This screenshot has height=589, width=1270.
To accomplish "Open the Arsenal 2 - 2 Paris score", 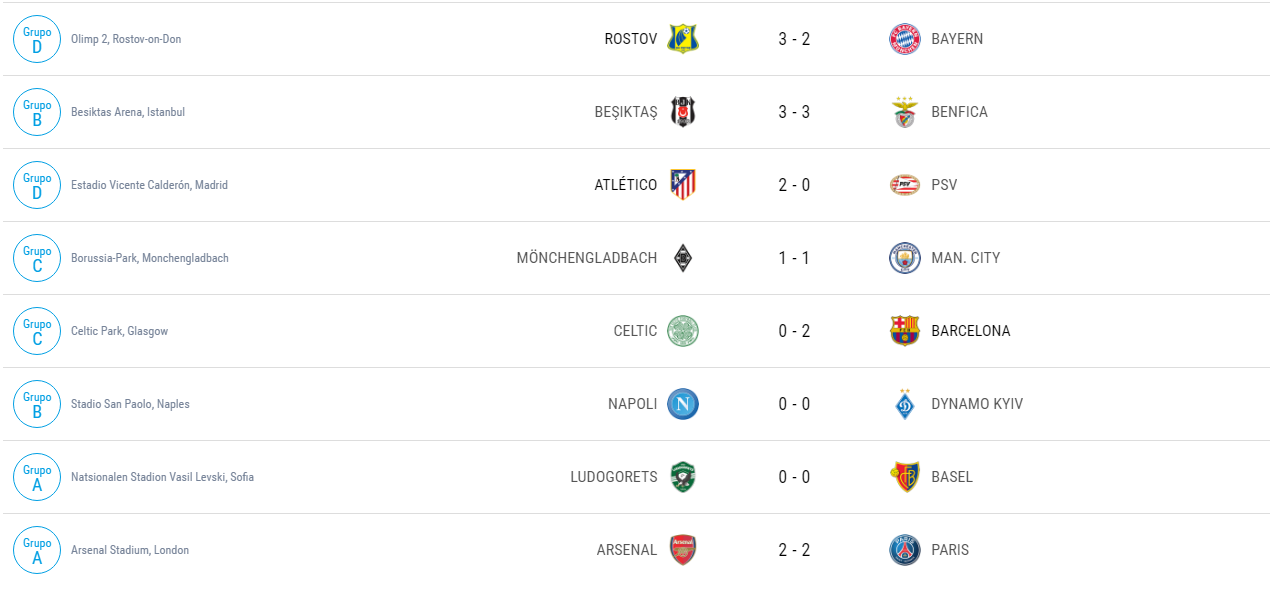I will click(x=794, y=550).
